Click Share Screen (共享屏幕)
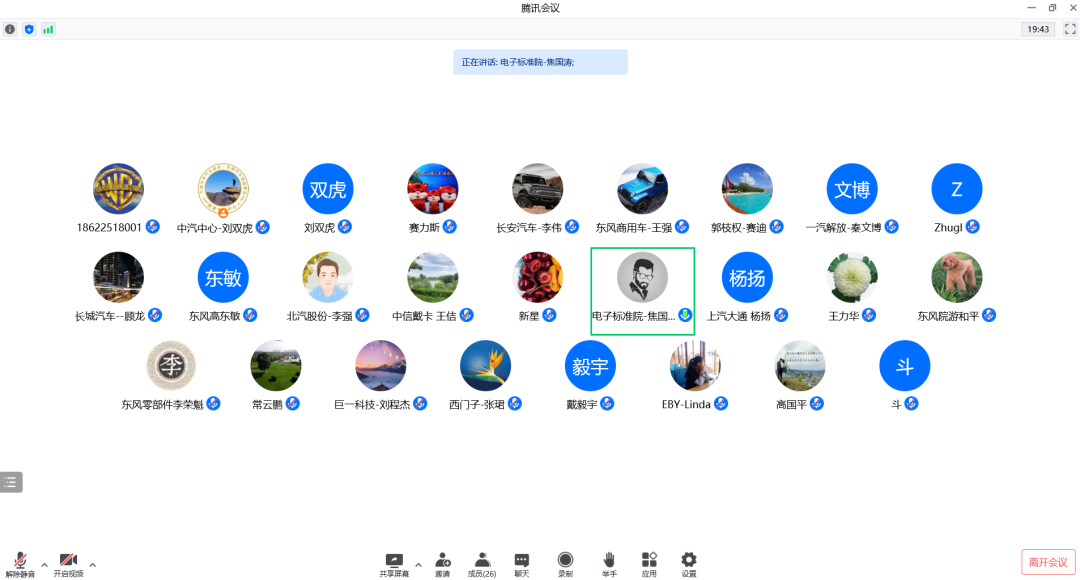The image size is (1080, 580). point(394,563)
